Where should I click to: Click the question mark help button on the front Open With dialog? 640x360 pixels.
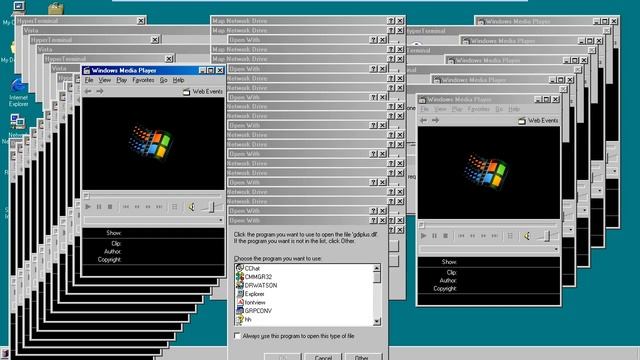373,220
